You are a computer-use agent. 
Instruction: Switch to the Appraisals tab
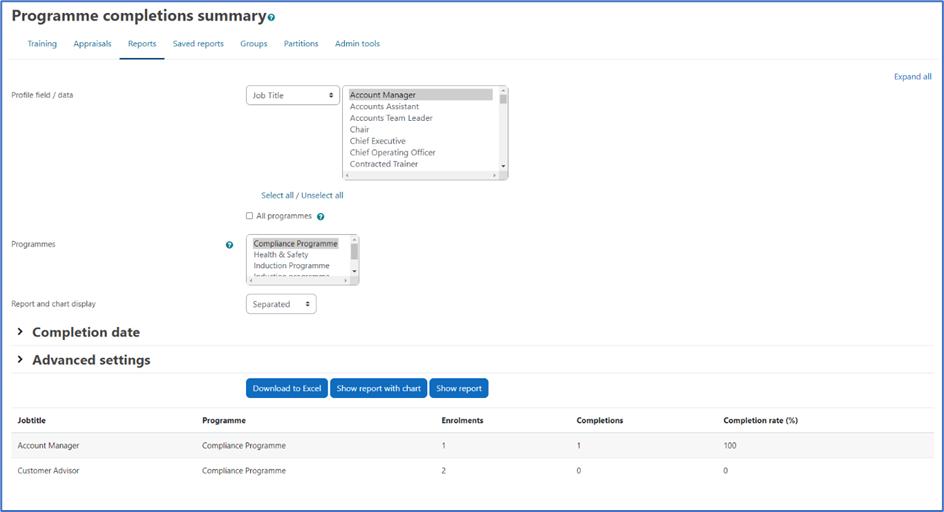[x=92, y=43]
